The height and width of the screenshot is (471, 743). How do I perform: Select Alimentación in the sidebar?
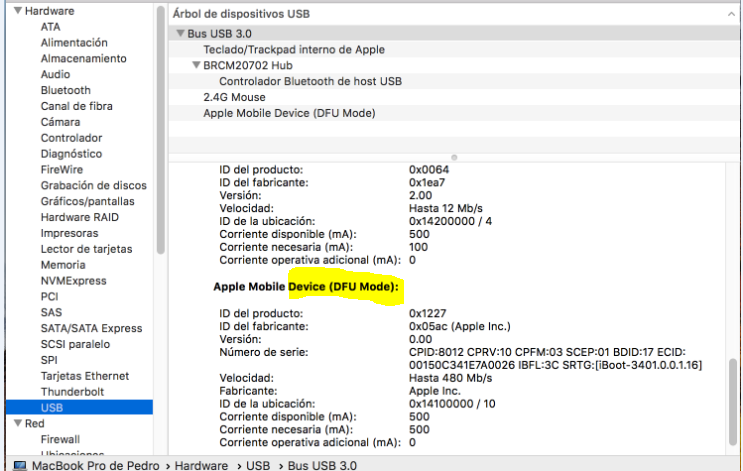(74, 43)
